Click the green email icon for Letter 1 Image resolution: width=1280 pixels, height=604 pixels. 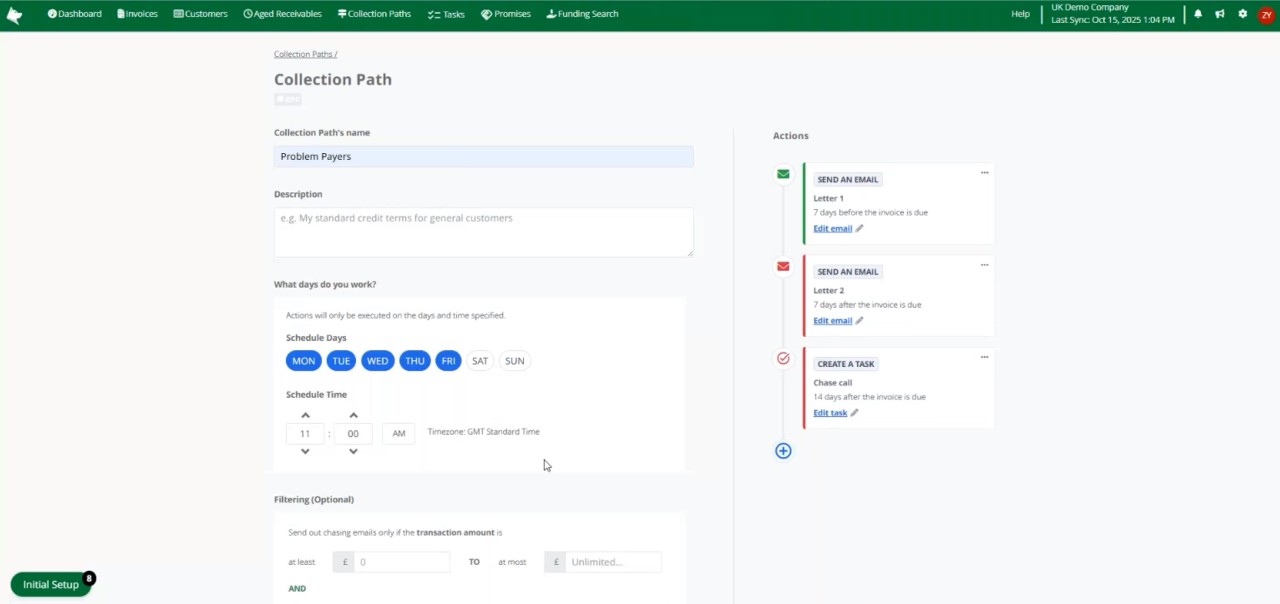[x=783, y=173]
